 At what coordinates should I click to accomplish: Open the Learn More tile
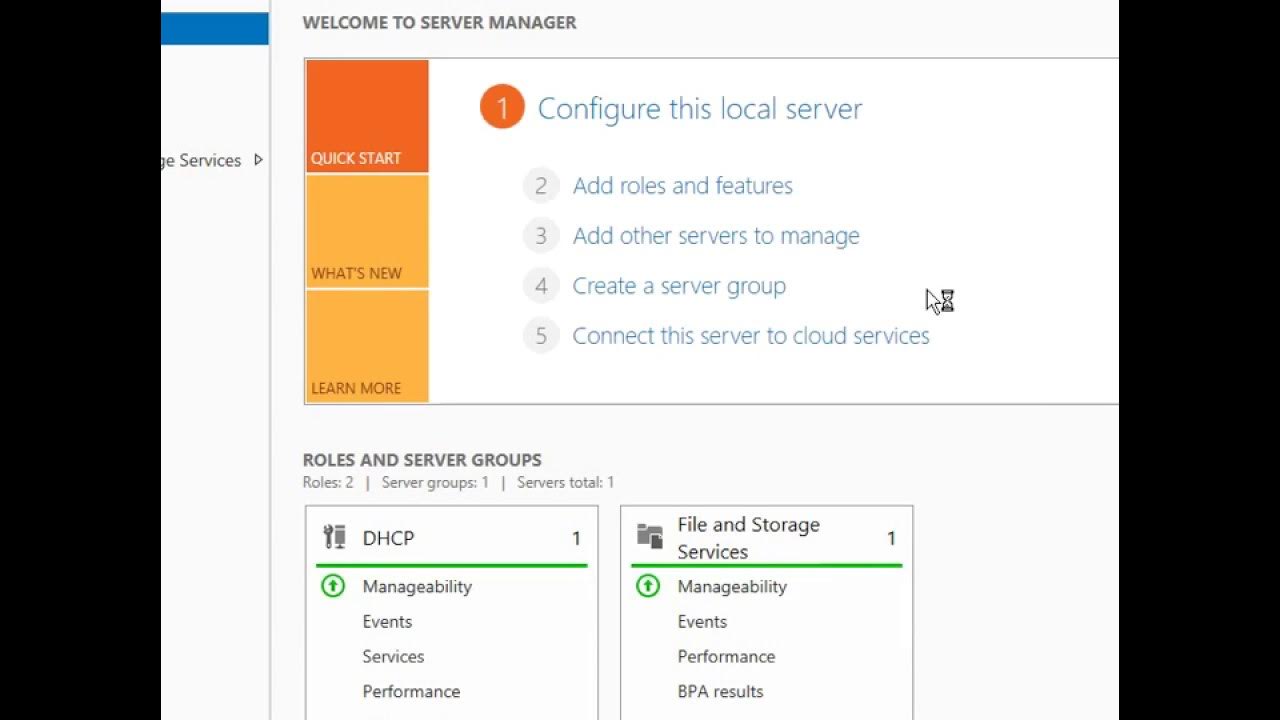tap(367, 347)
